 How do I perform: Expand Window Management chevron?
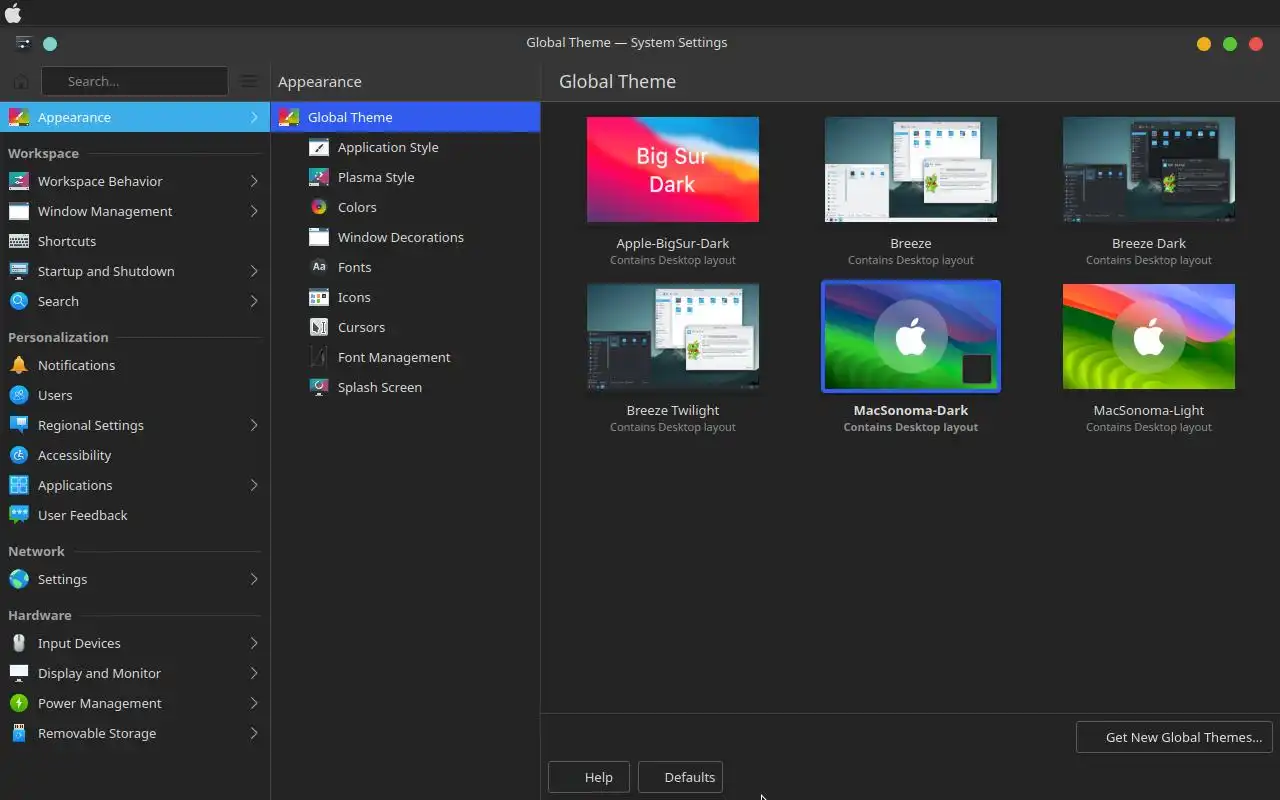[x=254, y=211]
